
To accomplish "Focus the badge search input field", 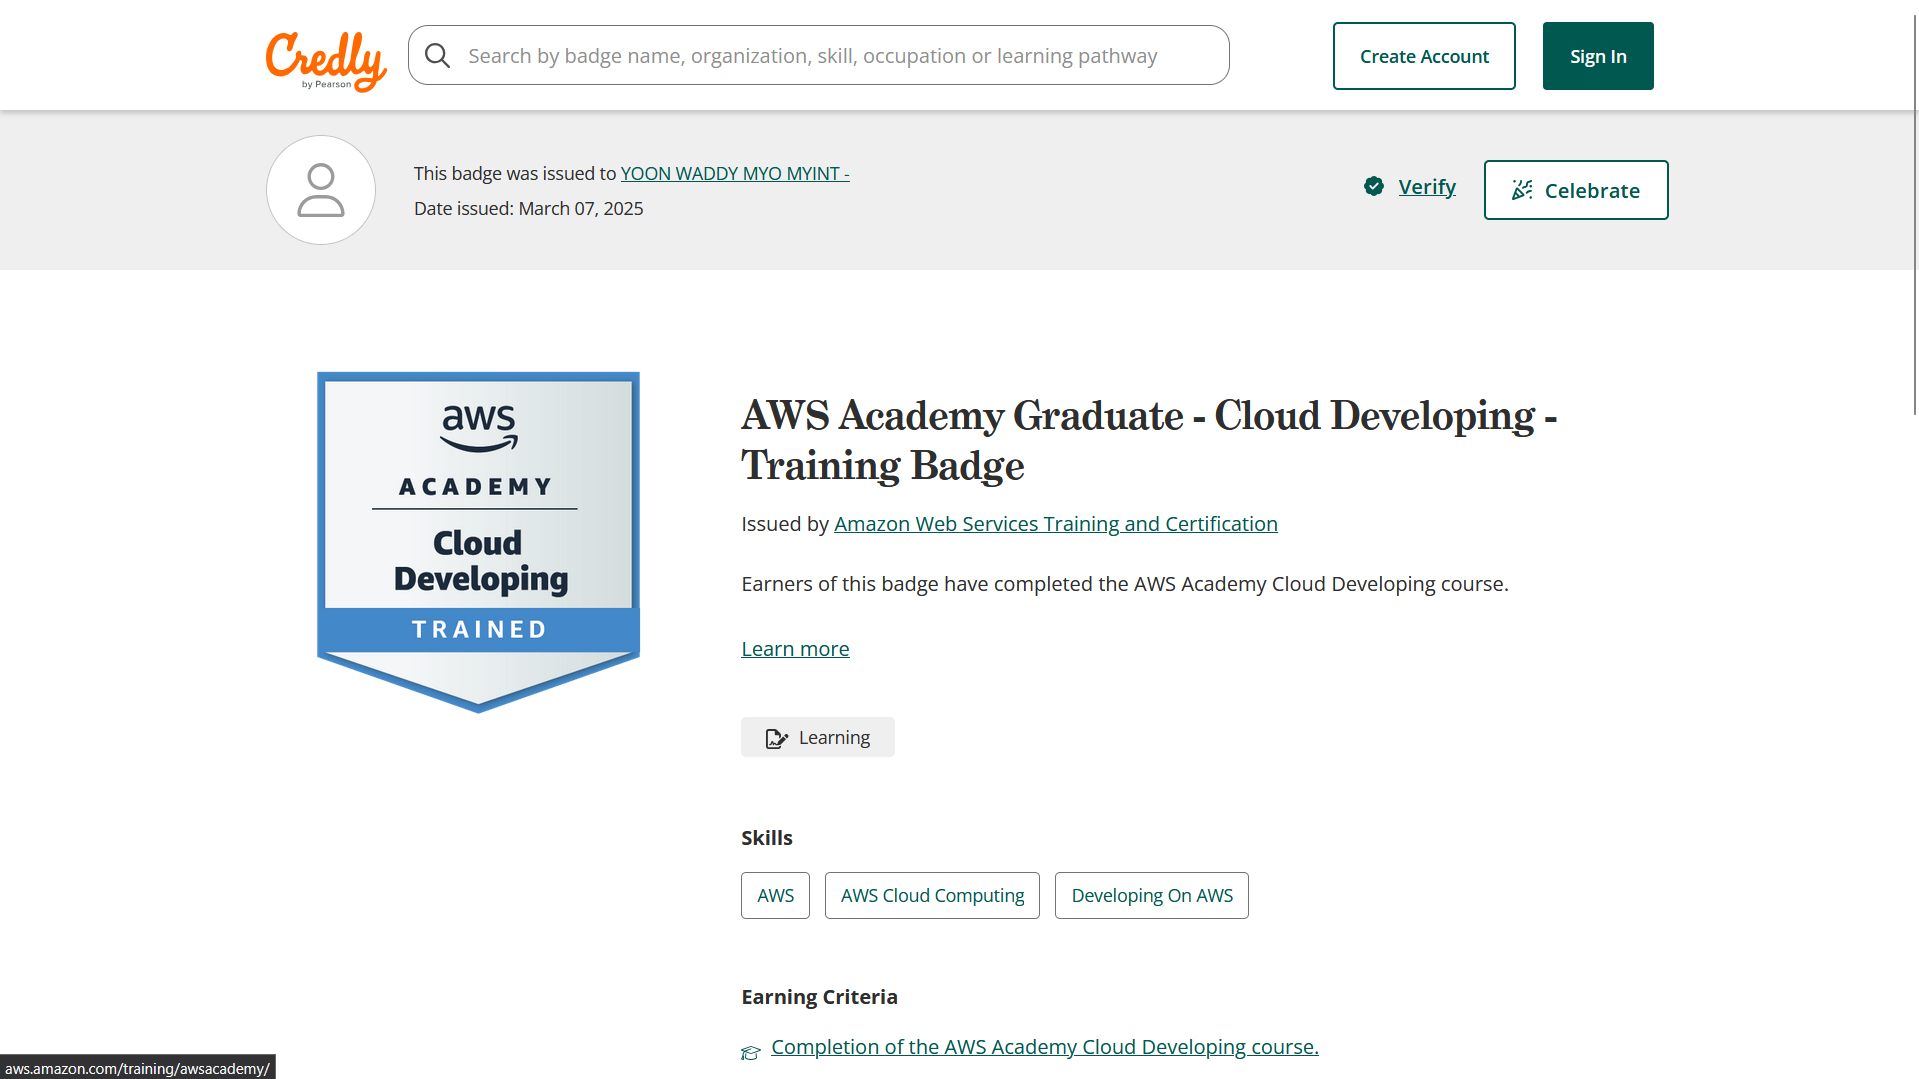I will [x=818, y=55].
